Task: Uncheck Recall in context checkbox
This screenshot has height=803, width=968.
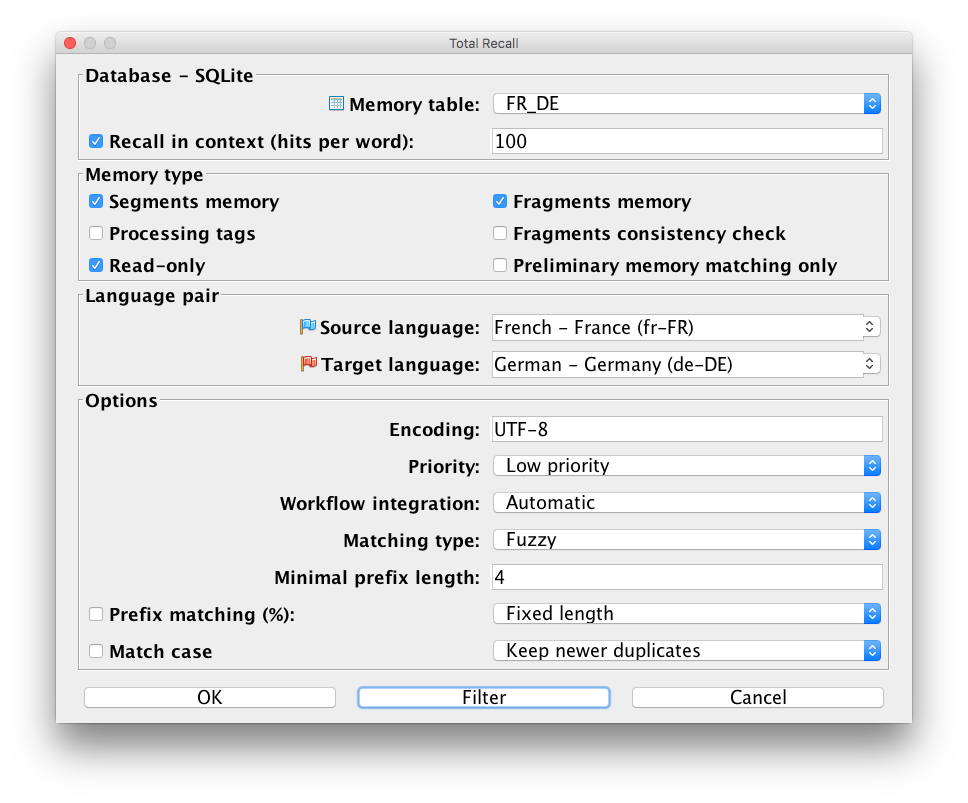Action: (x=96, y=141)
